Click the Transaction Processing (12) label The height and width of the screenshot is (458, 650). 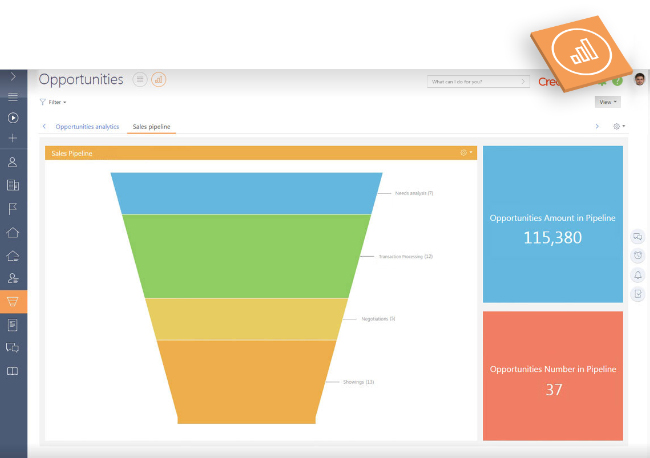tap(406, 257)
